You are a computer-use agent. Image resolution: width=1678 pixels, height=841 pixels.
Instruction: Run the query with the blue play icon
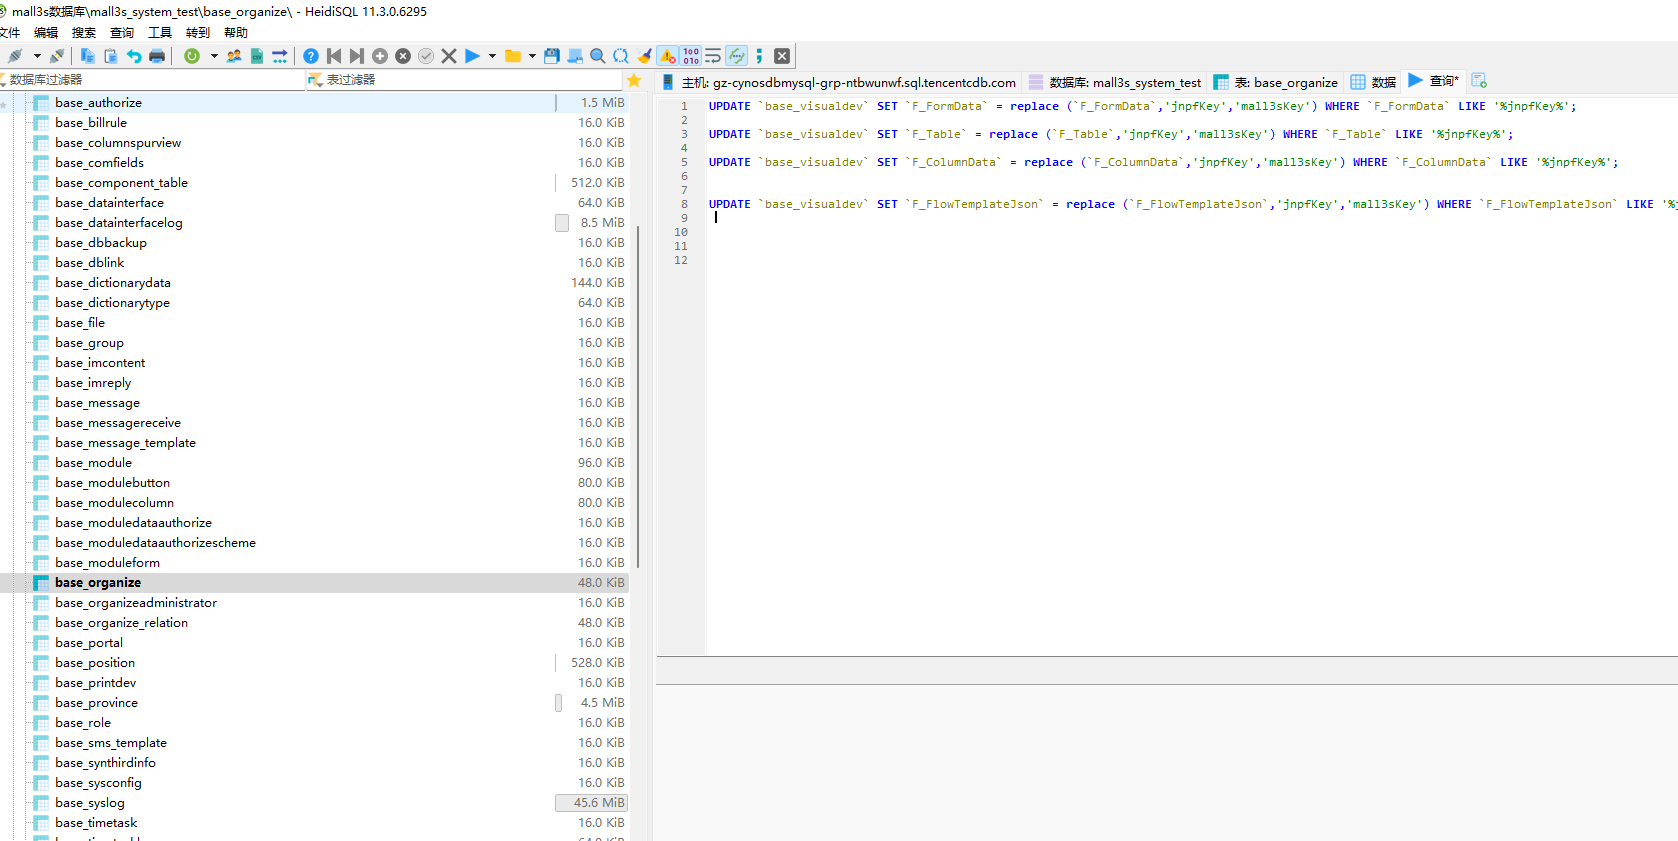click(472, 56)
